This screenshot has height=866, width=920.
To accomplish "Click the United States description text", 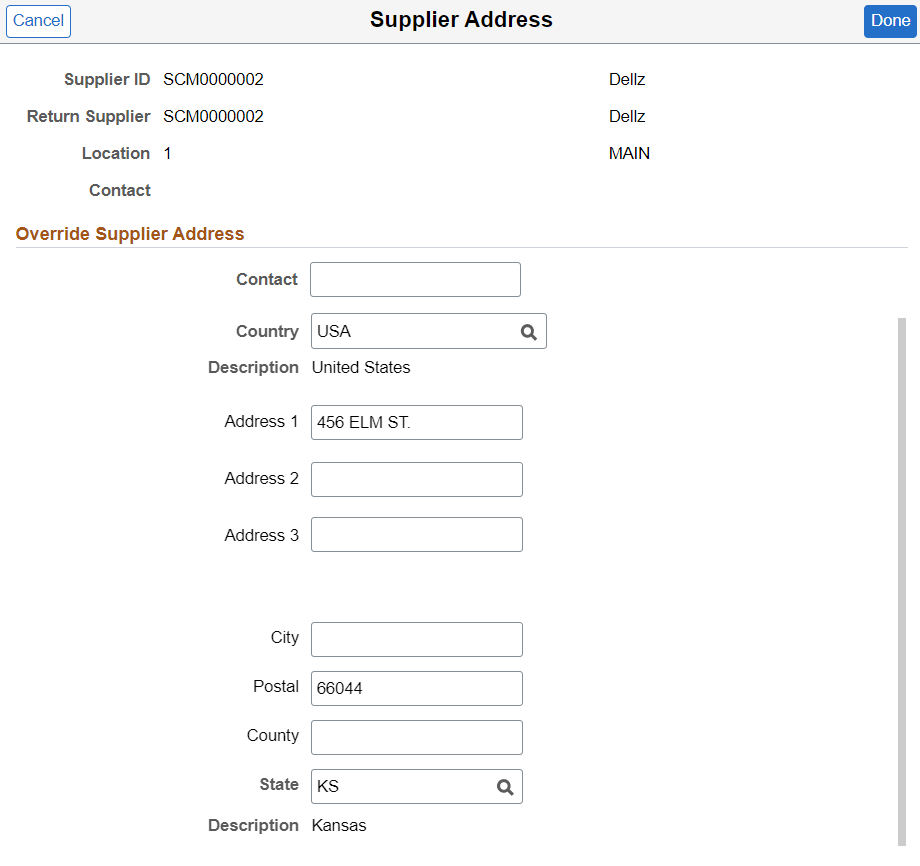I will [x=360, y=367].
